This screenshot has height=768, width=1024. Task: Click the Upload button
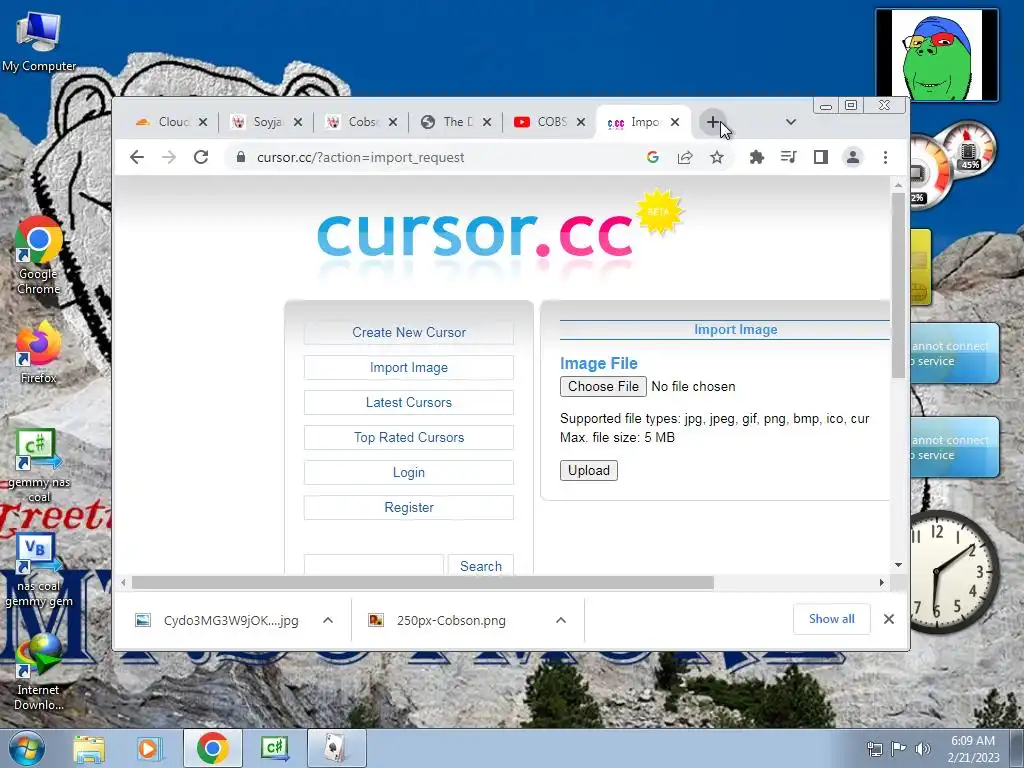(x=588, y=471)
